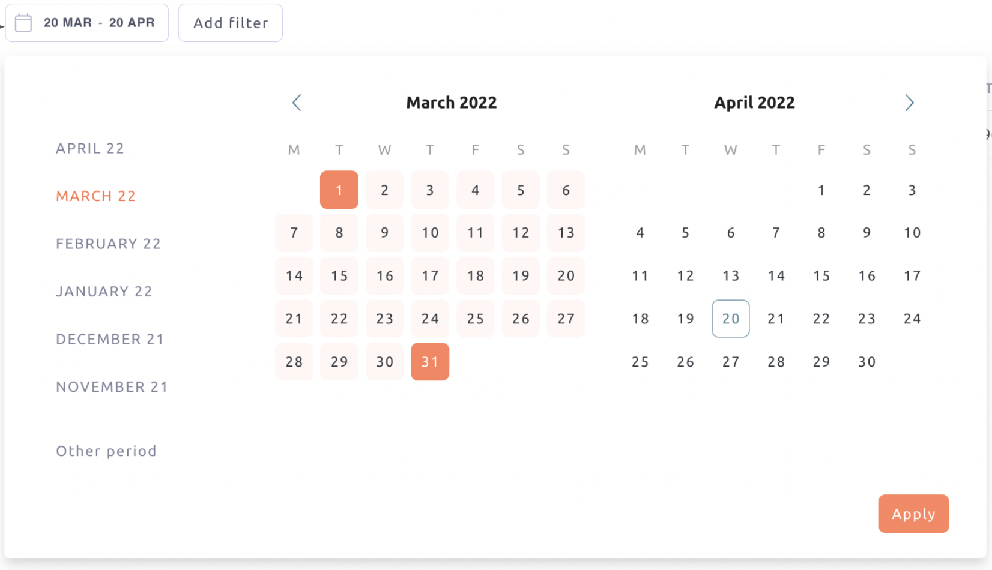The width and height of the screenshot is (992, 570).
Task: Select outlined April 20 date
Action: [731, 319]
